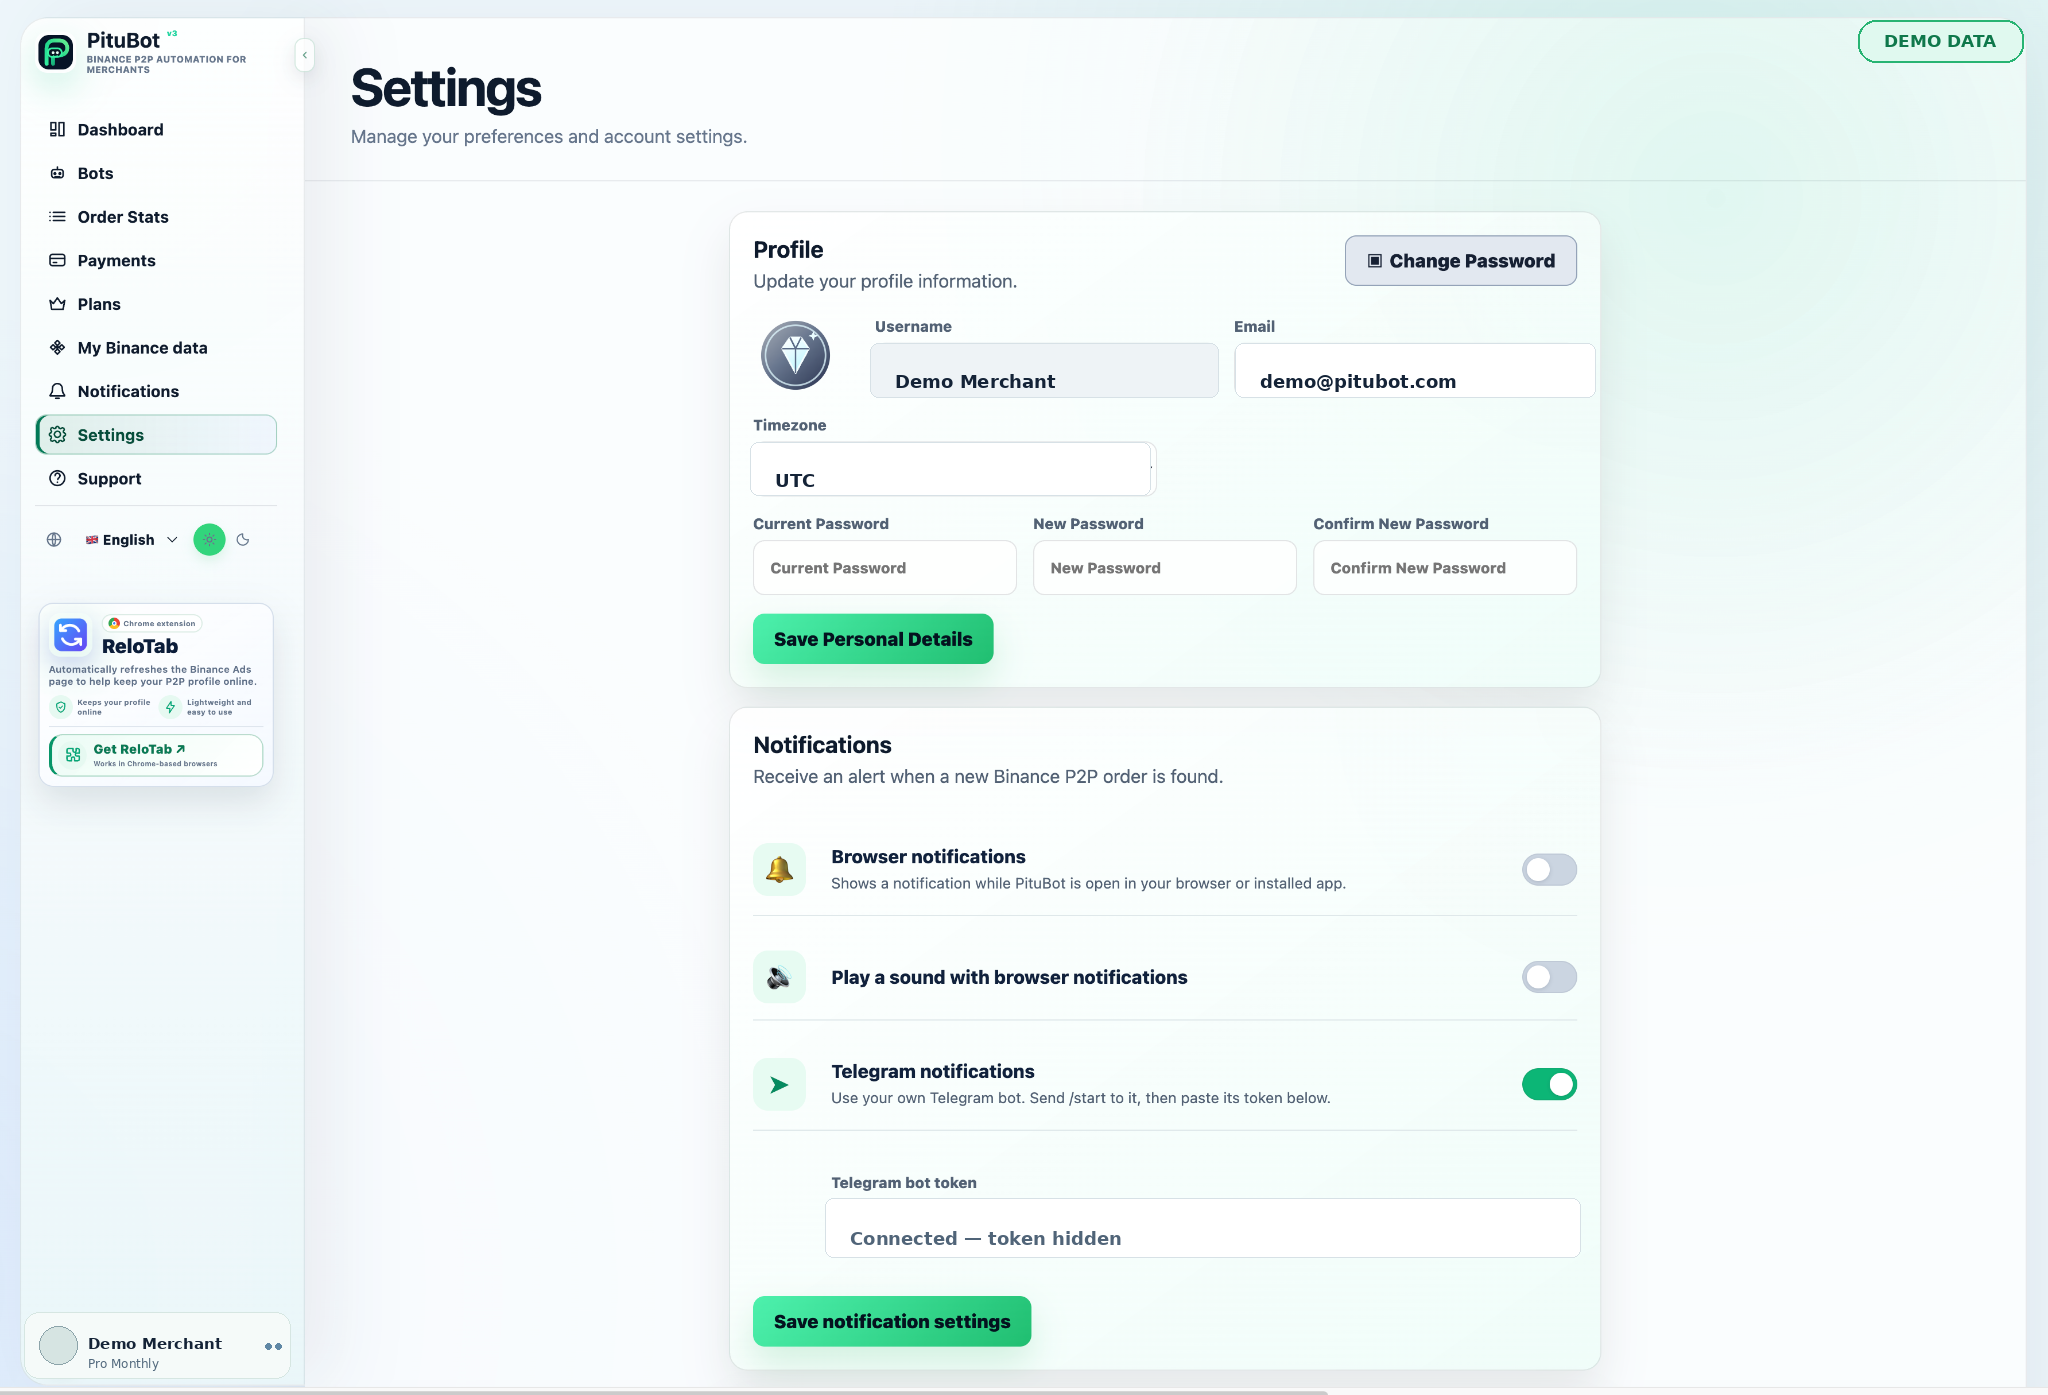
Task: Click the My Binance data diamond icon
Action: coord(57,347)
